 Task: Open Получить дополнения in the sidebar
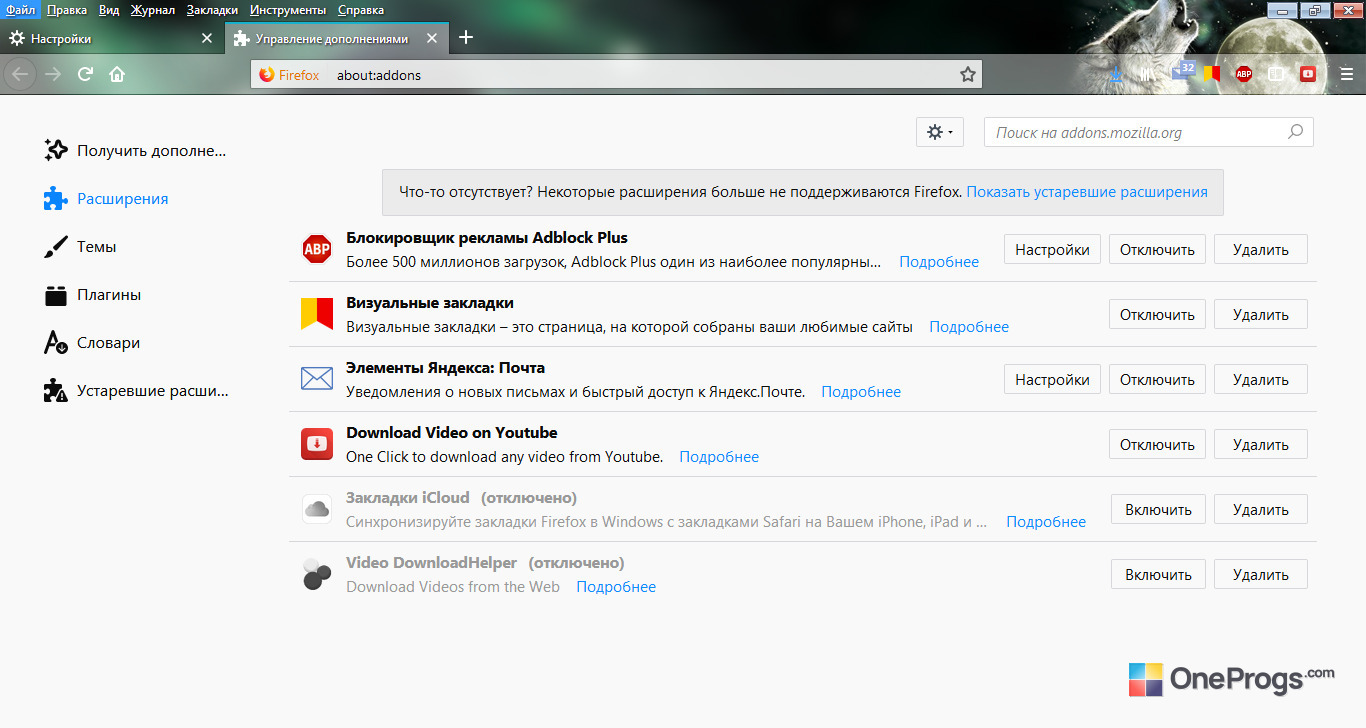(x=136, y=151)
